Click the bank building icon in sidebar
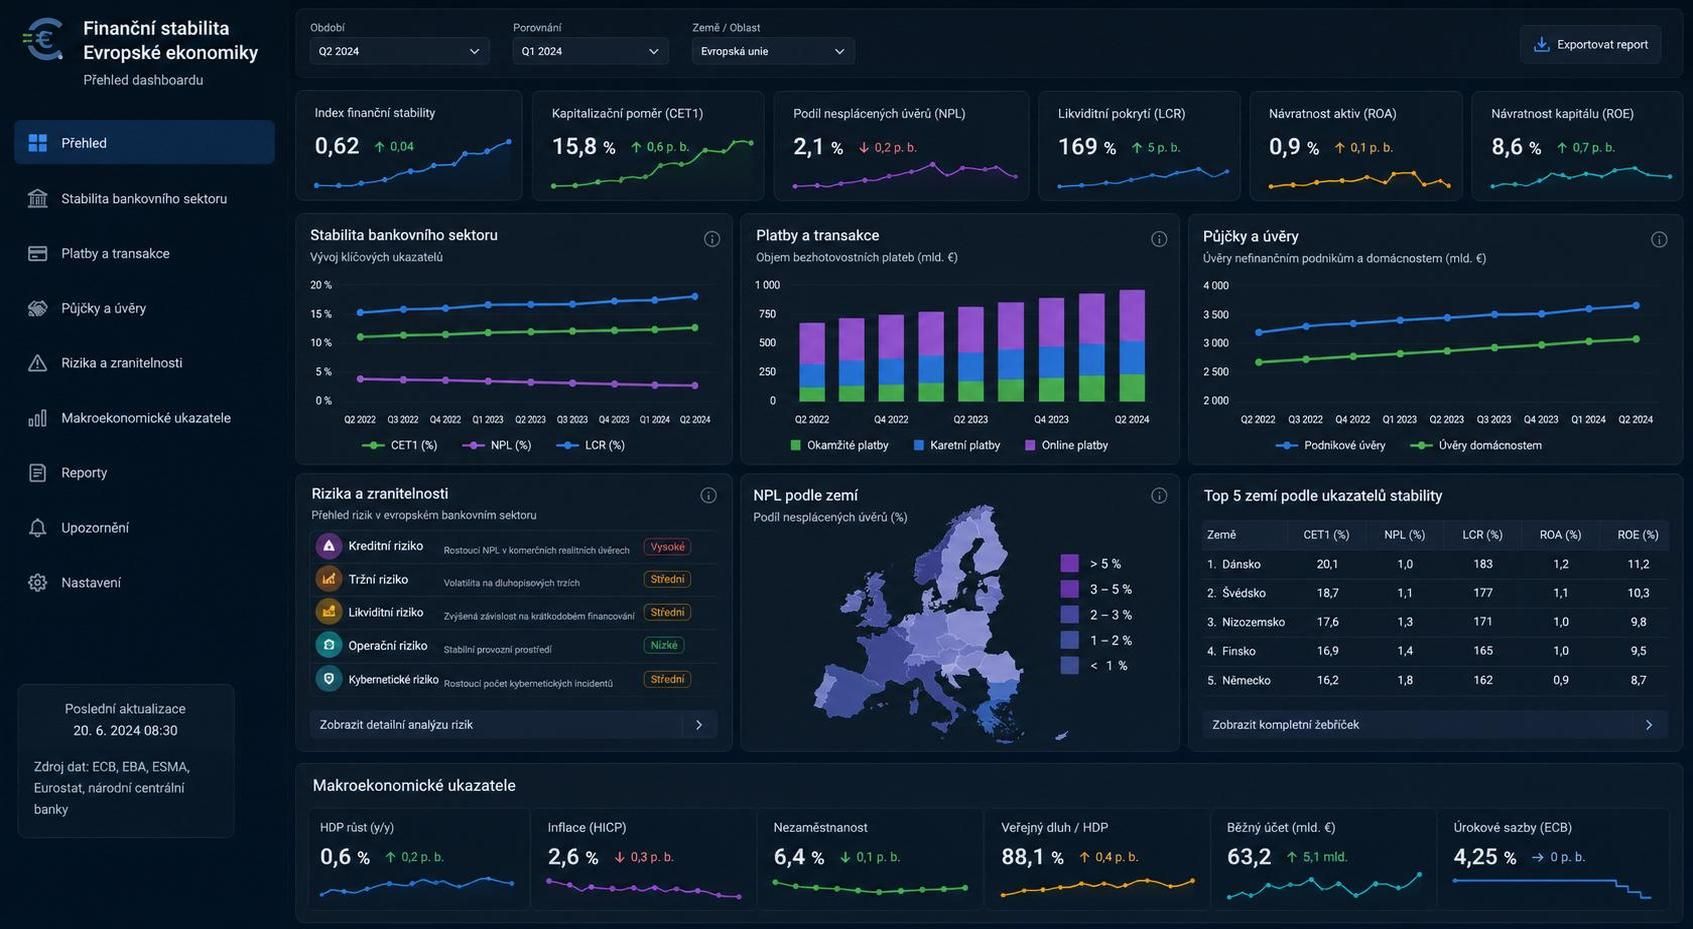Viewport: 1693px width, 929px height. [38, 198]
